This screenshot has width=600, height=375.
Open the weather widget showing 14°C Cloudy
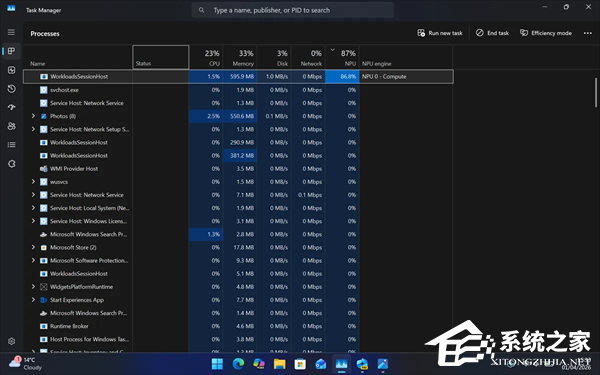[x=25, y=364]
